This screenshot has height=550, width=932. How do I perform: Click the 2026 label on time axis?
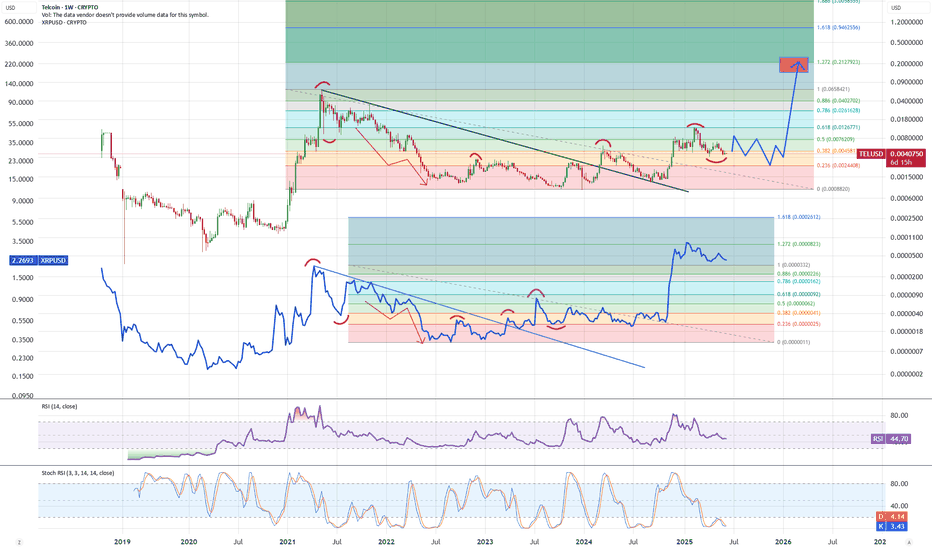click(x=782, y=541)
